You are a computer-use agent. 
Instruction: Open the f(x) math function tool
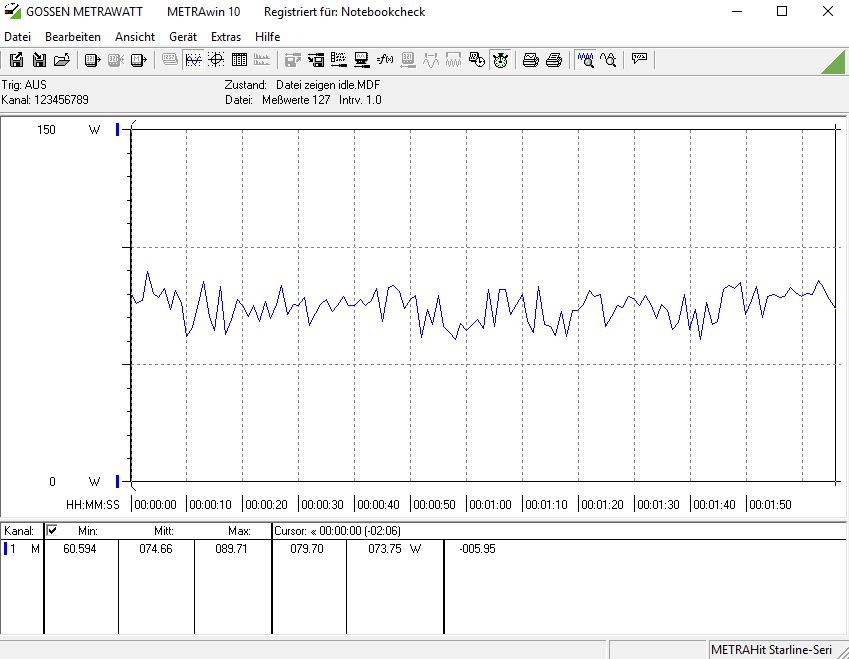point(385,60)
